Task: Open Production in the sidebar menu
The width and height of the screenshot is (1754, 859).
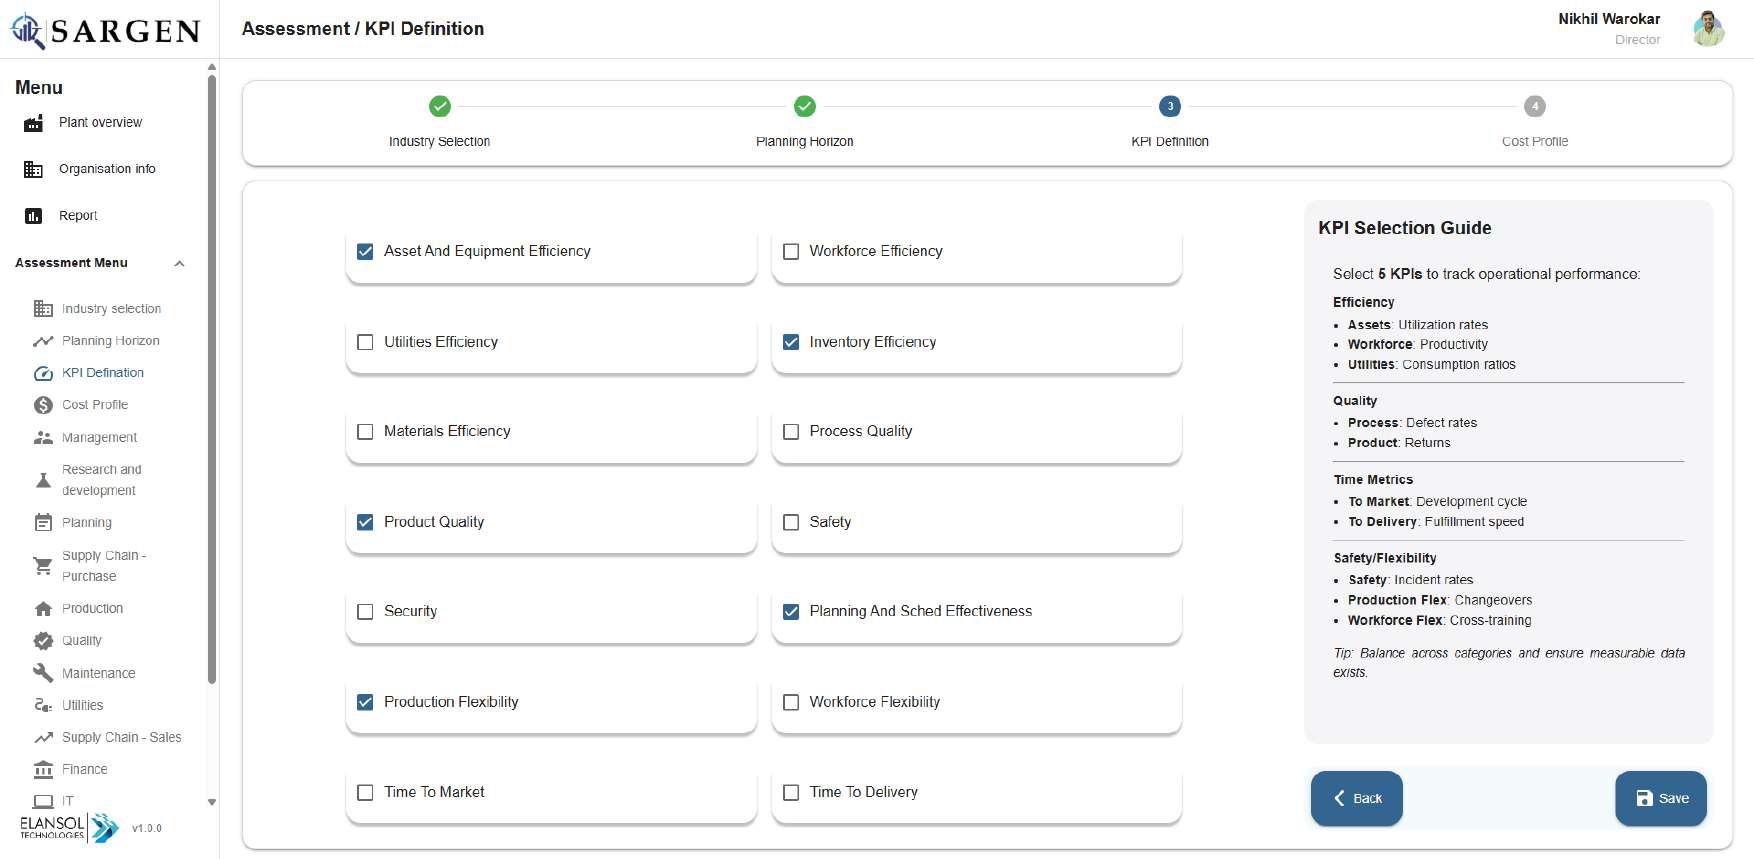Action: click(x=92, y=609)
